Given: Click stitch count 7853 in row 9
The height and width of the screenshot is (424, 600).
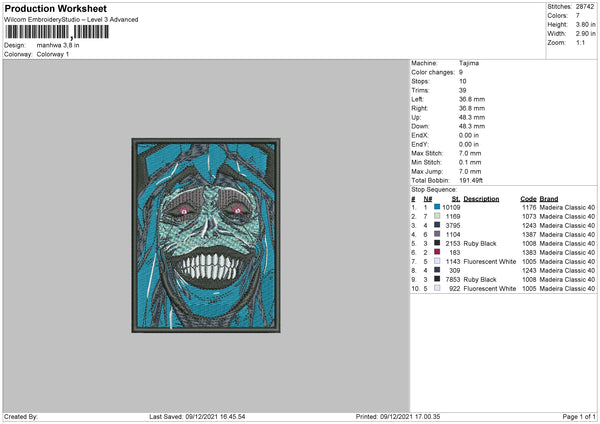Looking at the screenshot, I should pos(453,279).
